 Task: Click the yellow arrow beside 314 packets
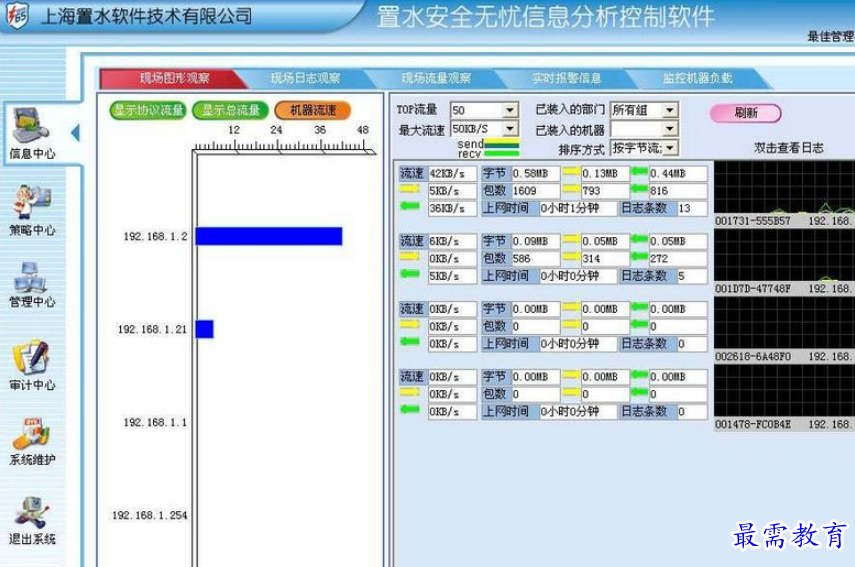click(571, 257)
